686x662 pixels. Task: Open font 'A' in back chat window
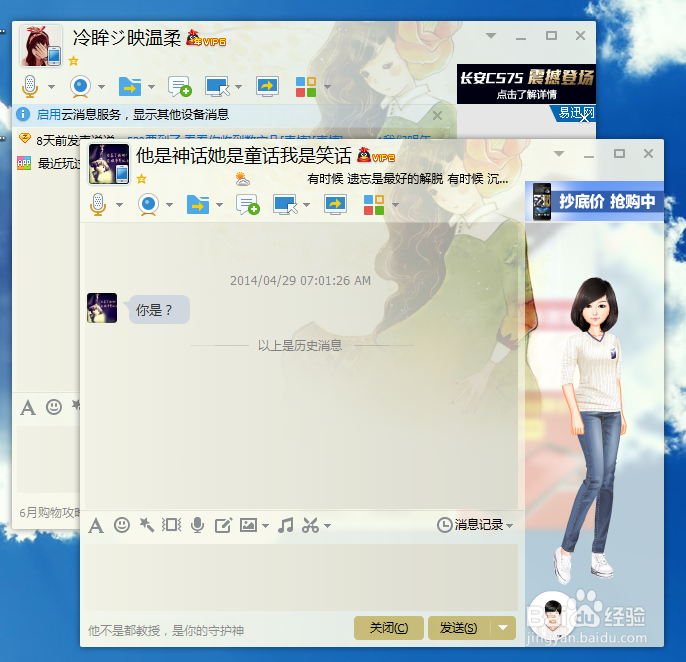28,407
